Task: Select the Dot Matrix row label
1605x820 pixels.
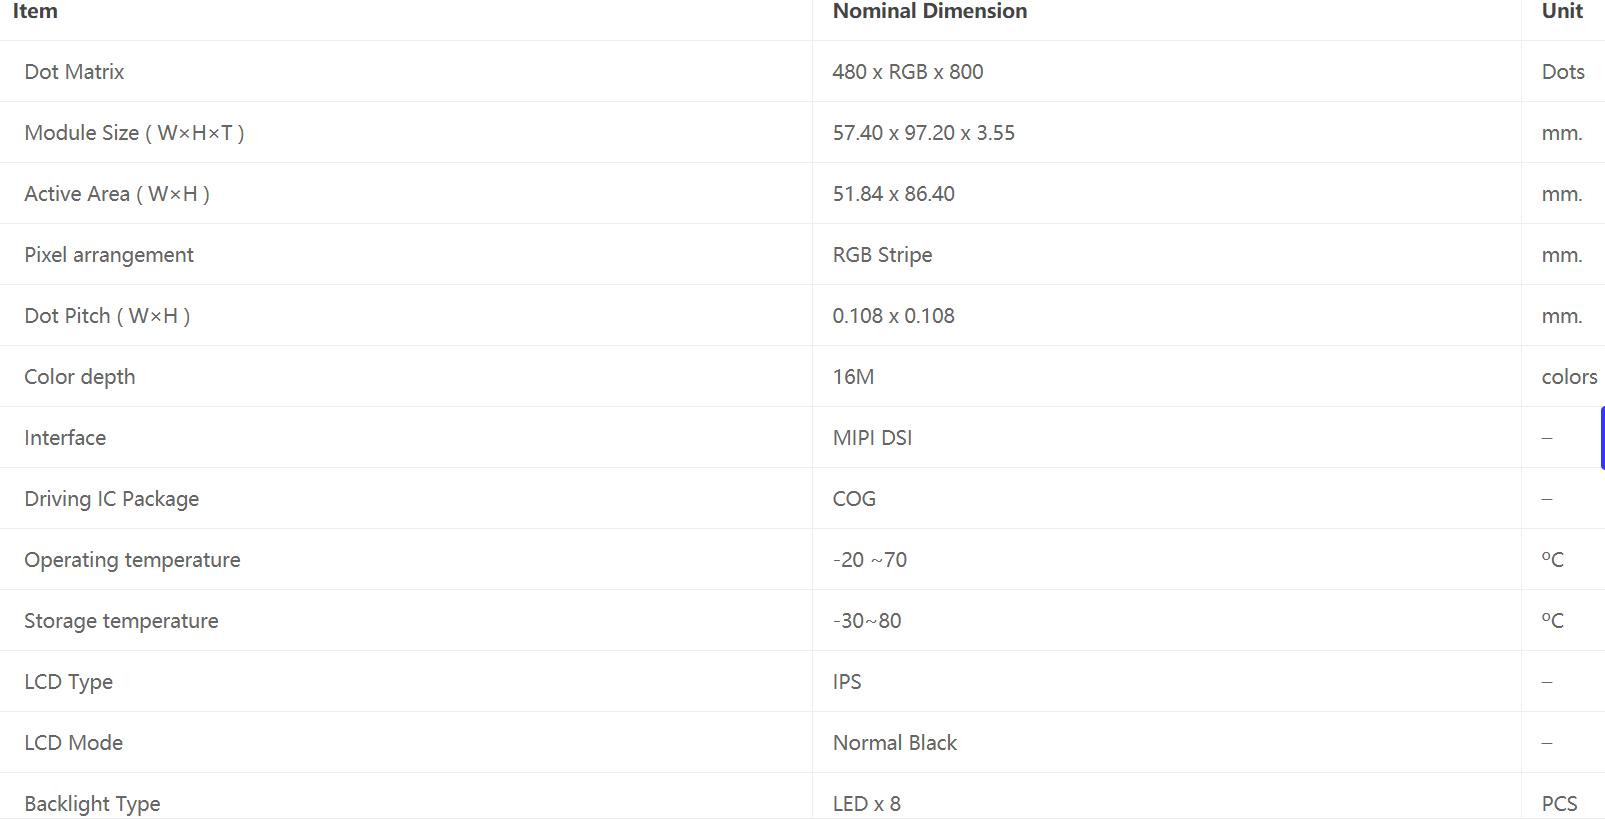Action: [74, 72]
